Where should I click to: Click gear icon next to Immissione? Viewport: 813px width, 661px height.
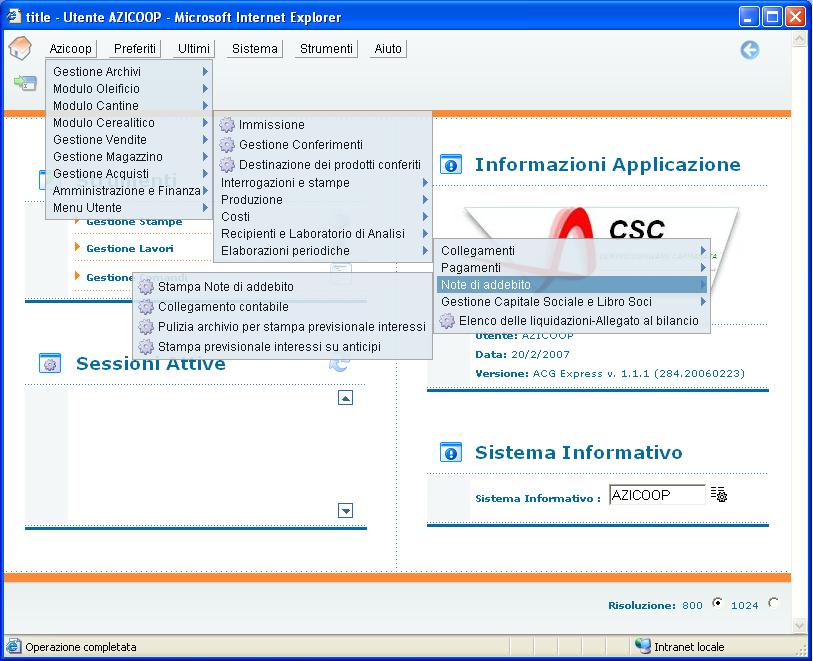pyautogui.click(x=227, y=124)
